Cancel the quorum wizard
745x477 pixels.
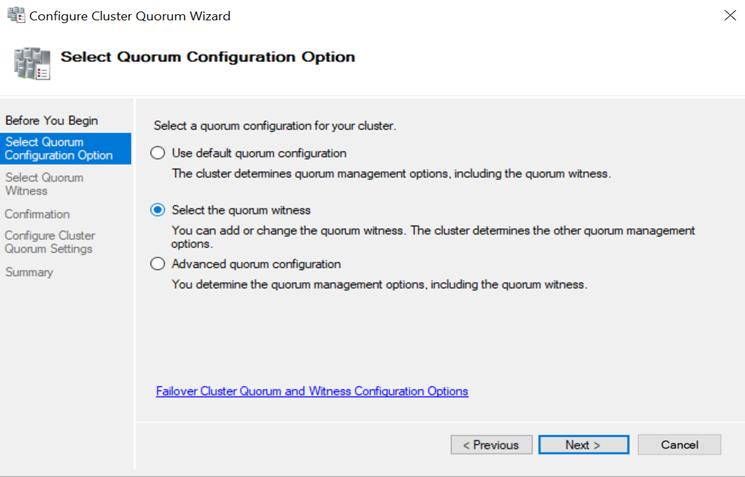679,445
